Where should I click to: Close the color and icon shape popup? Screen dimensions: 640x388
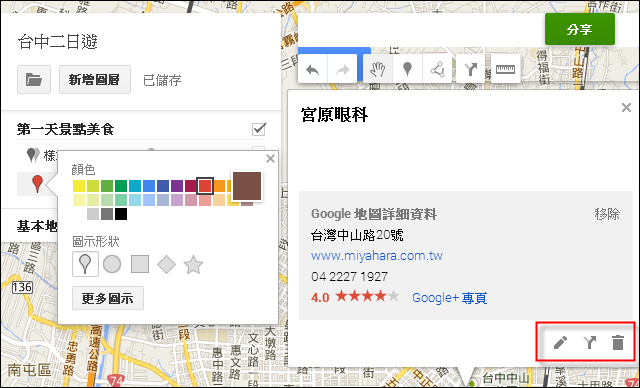tap(270, 159)
